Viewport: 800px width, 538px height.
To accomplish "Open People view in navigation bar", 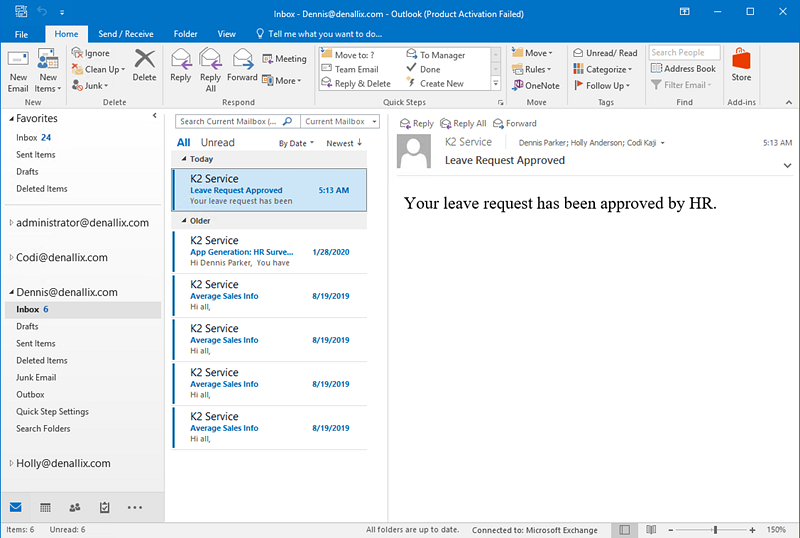I will coord(75,507).
